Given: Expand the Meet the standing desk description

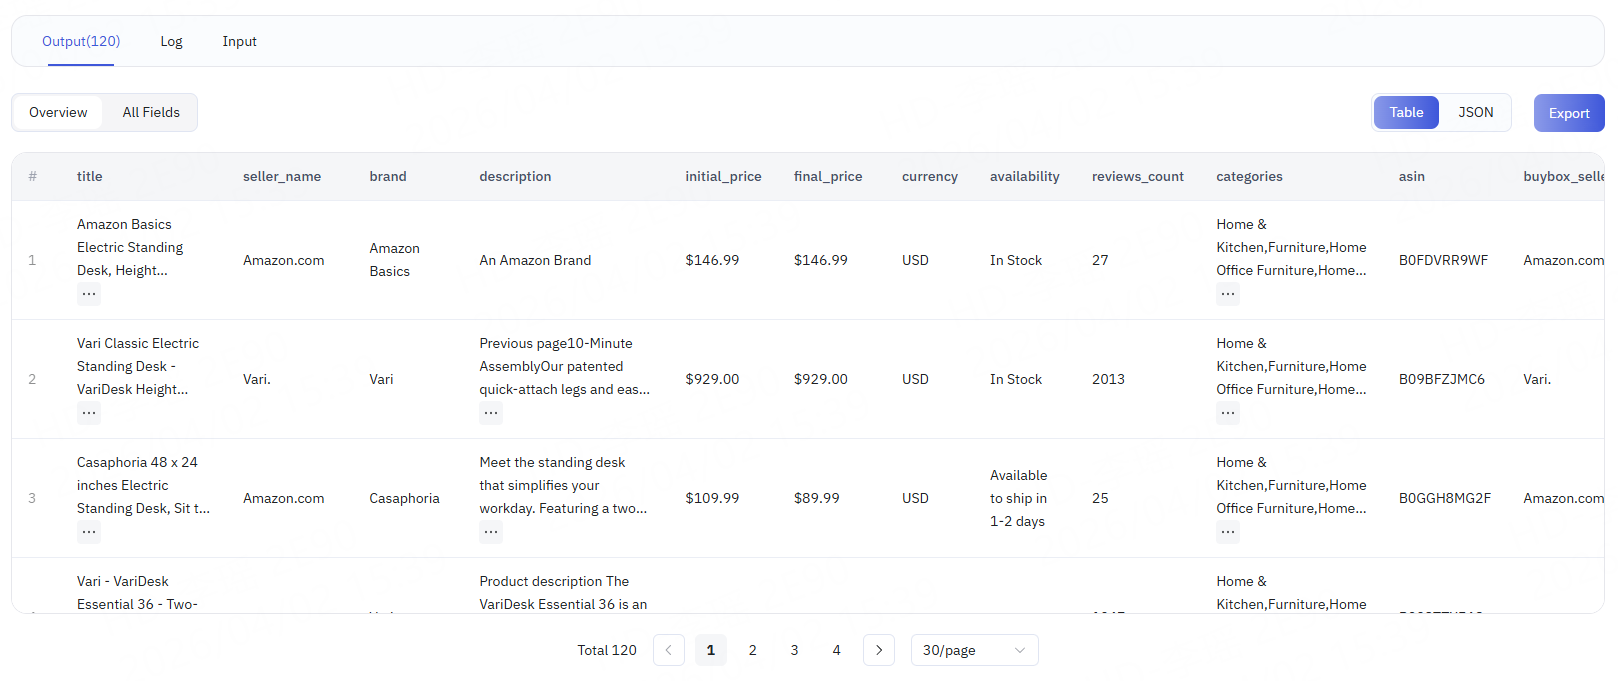Looking at the screenshot, I should pos(491,532).
